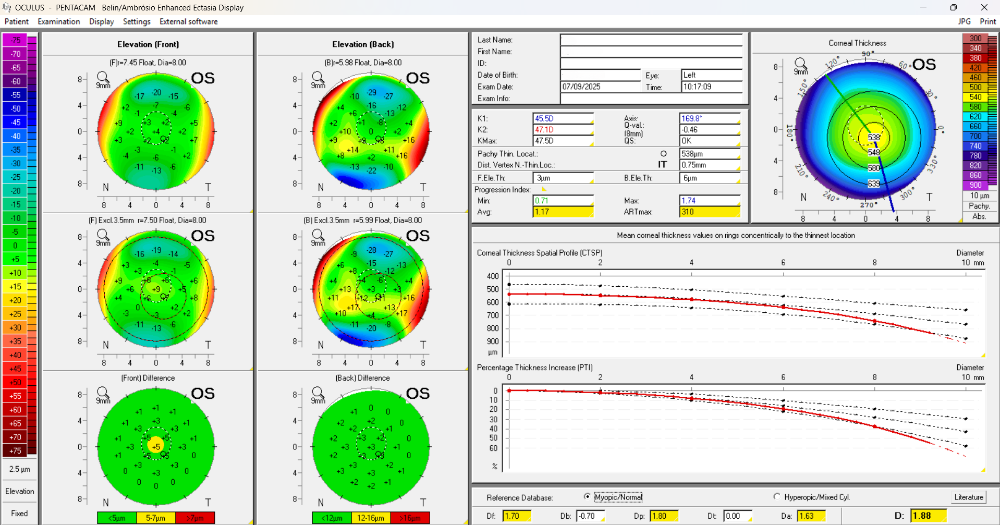Click the Literature button

pyautogui.click(x=968, y=496)
